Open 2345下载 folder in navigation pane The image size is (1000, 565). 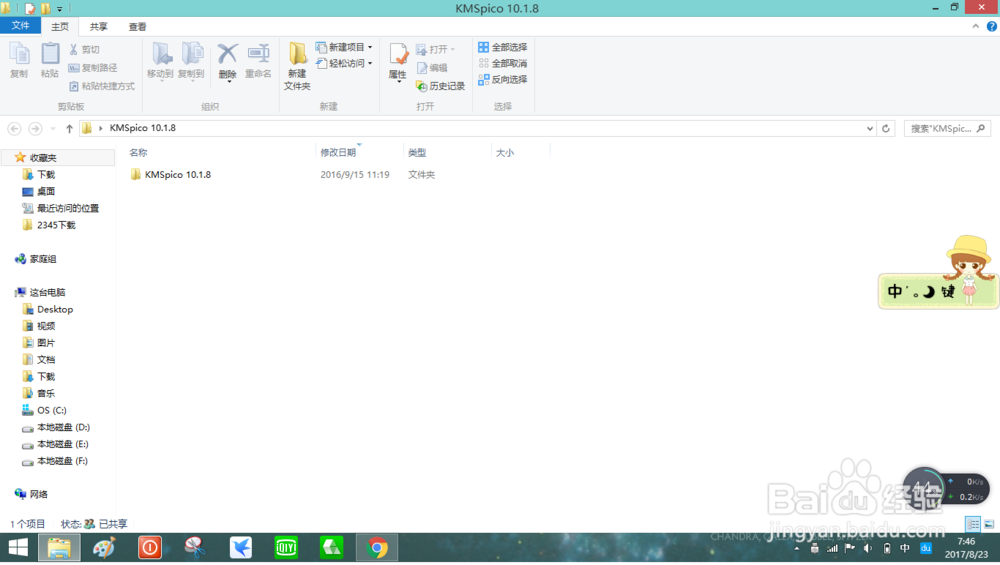point(56,225)
